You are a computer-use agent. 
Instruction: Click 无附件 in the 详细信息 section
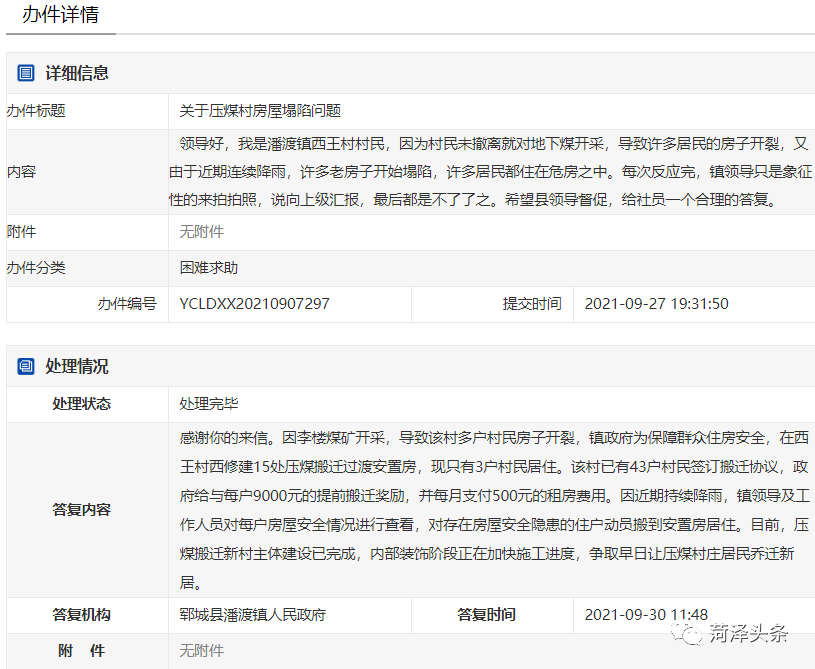(201, 232)
